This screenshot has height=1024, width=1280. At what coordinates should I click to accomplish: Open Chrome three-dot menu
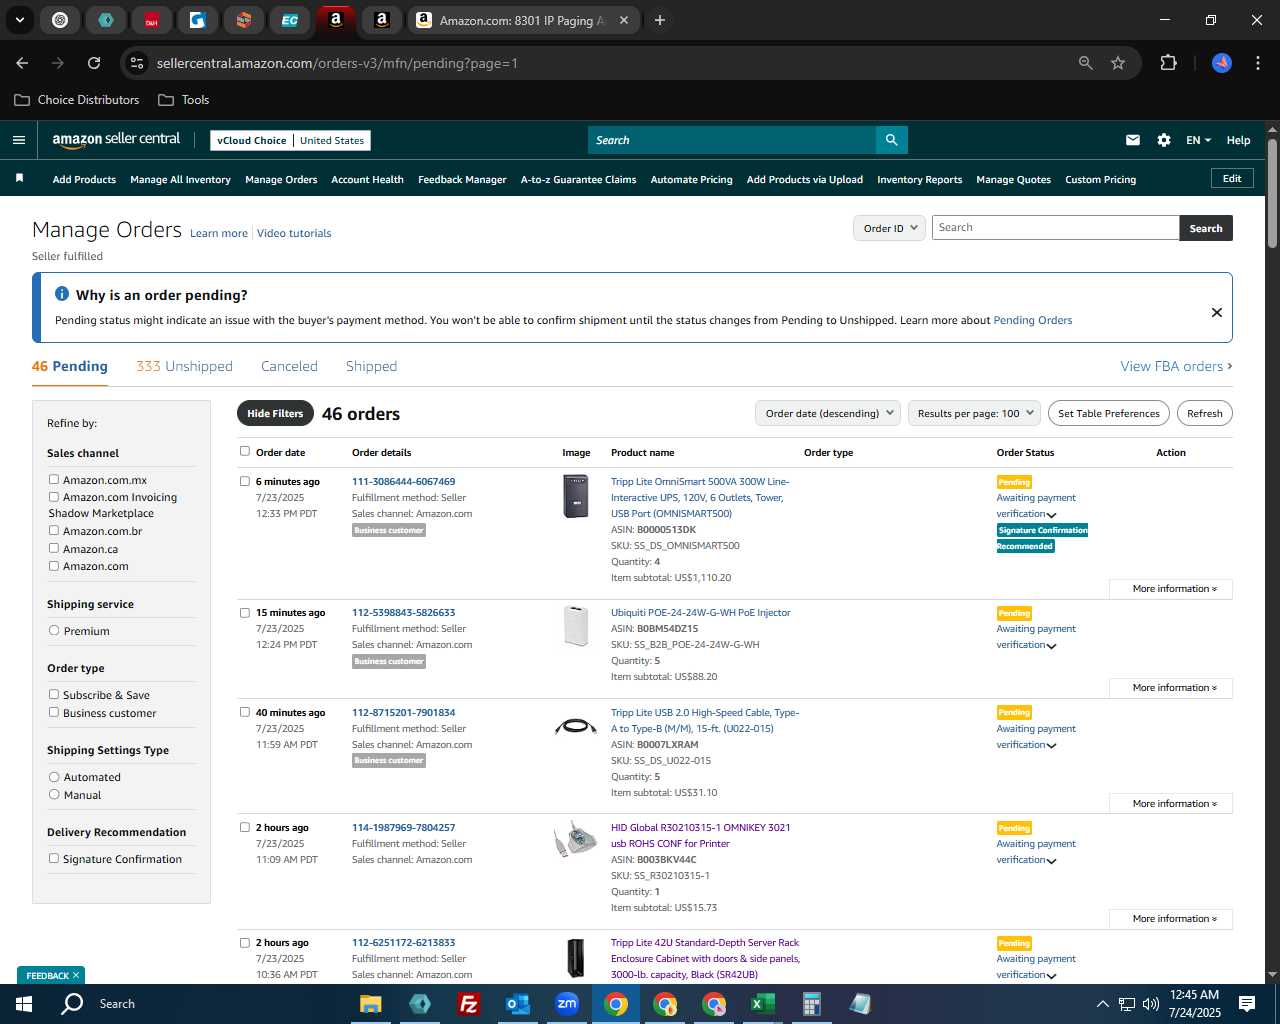1256,63
